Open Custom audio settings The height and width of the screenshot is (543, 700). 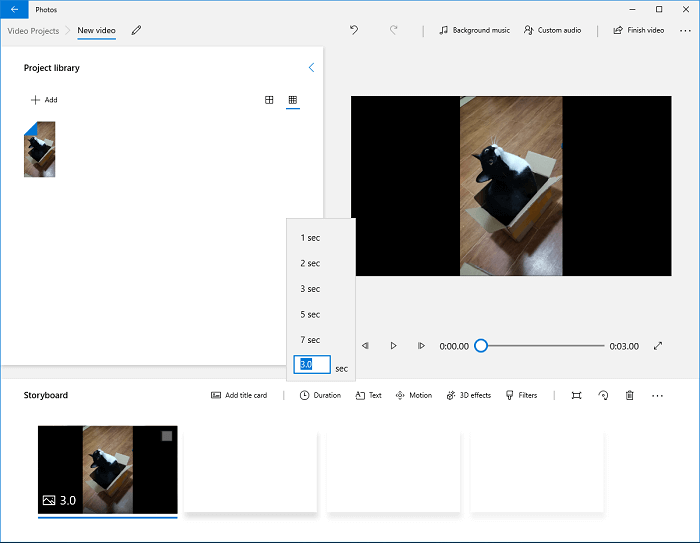553,30
